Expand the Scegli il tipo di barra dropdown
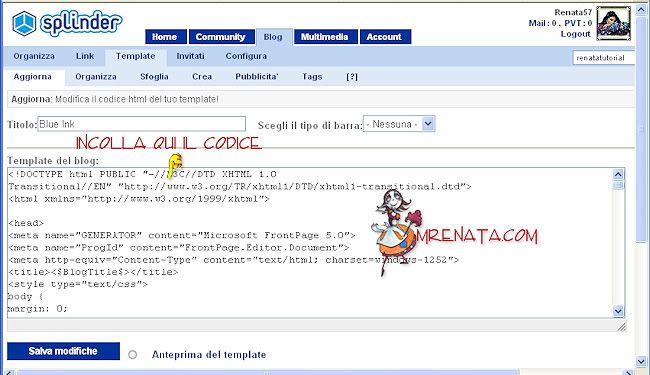650x375 pixels. pos(428,123)
